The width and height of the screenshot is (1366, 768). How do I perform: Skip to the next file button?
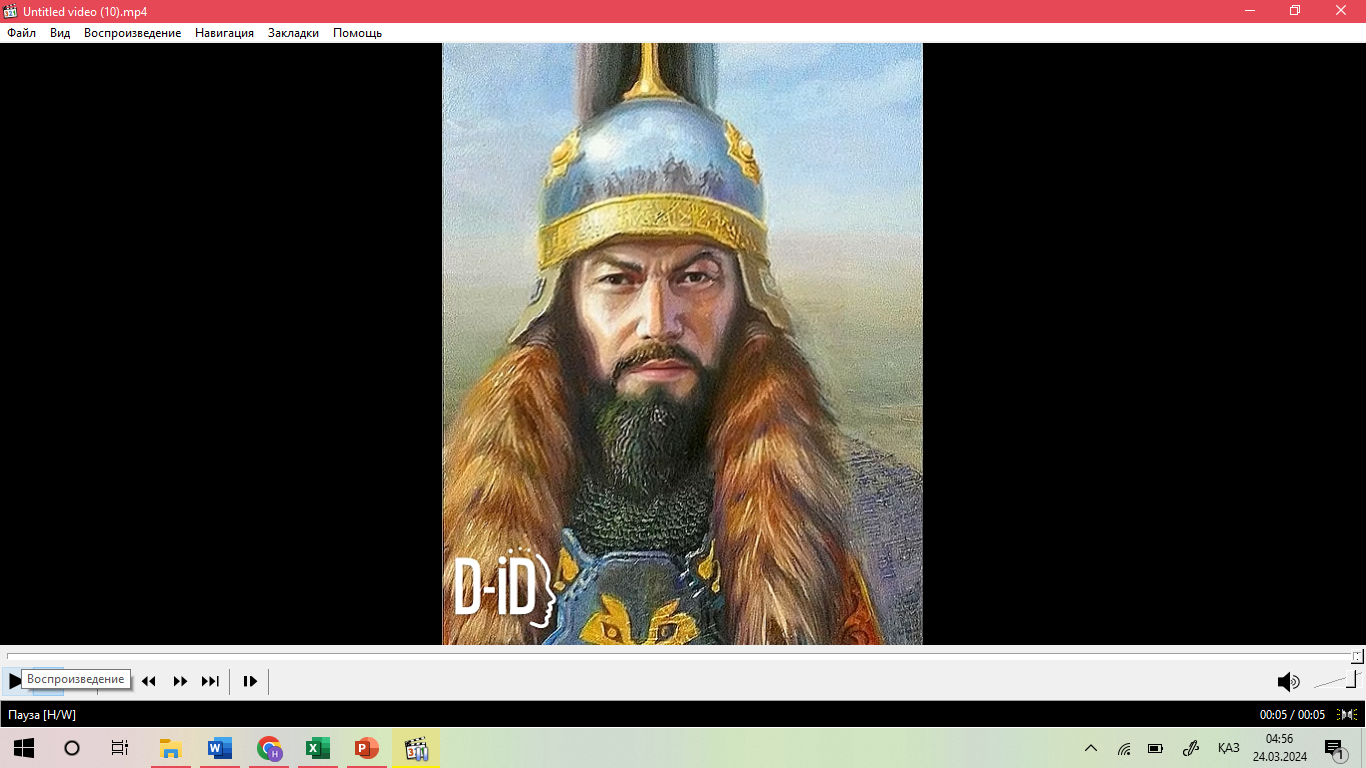pyautogui.click(x=210, y=681)
